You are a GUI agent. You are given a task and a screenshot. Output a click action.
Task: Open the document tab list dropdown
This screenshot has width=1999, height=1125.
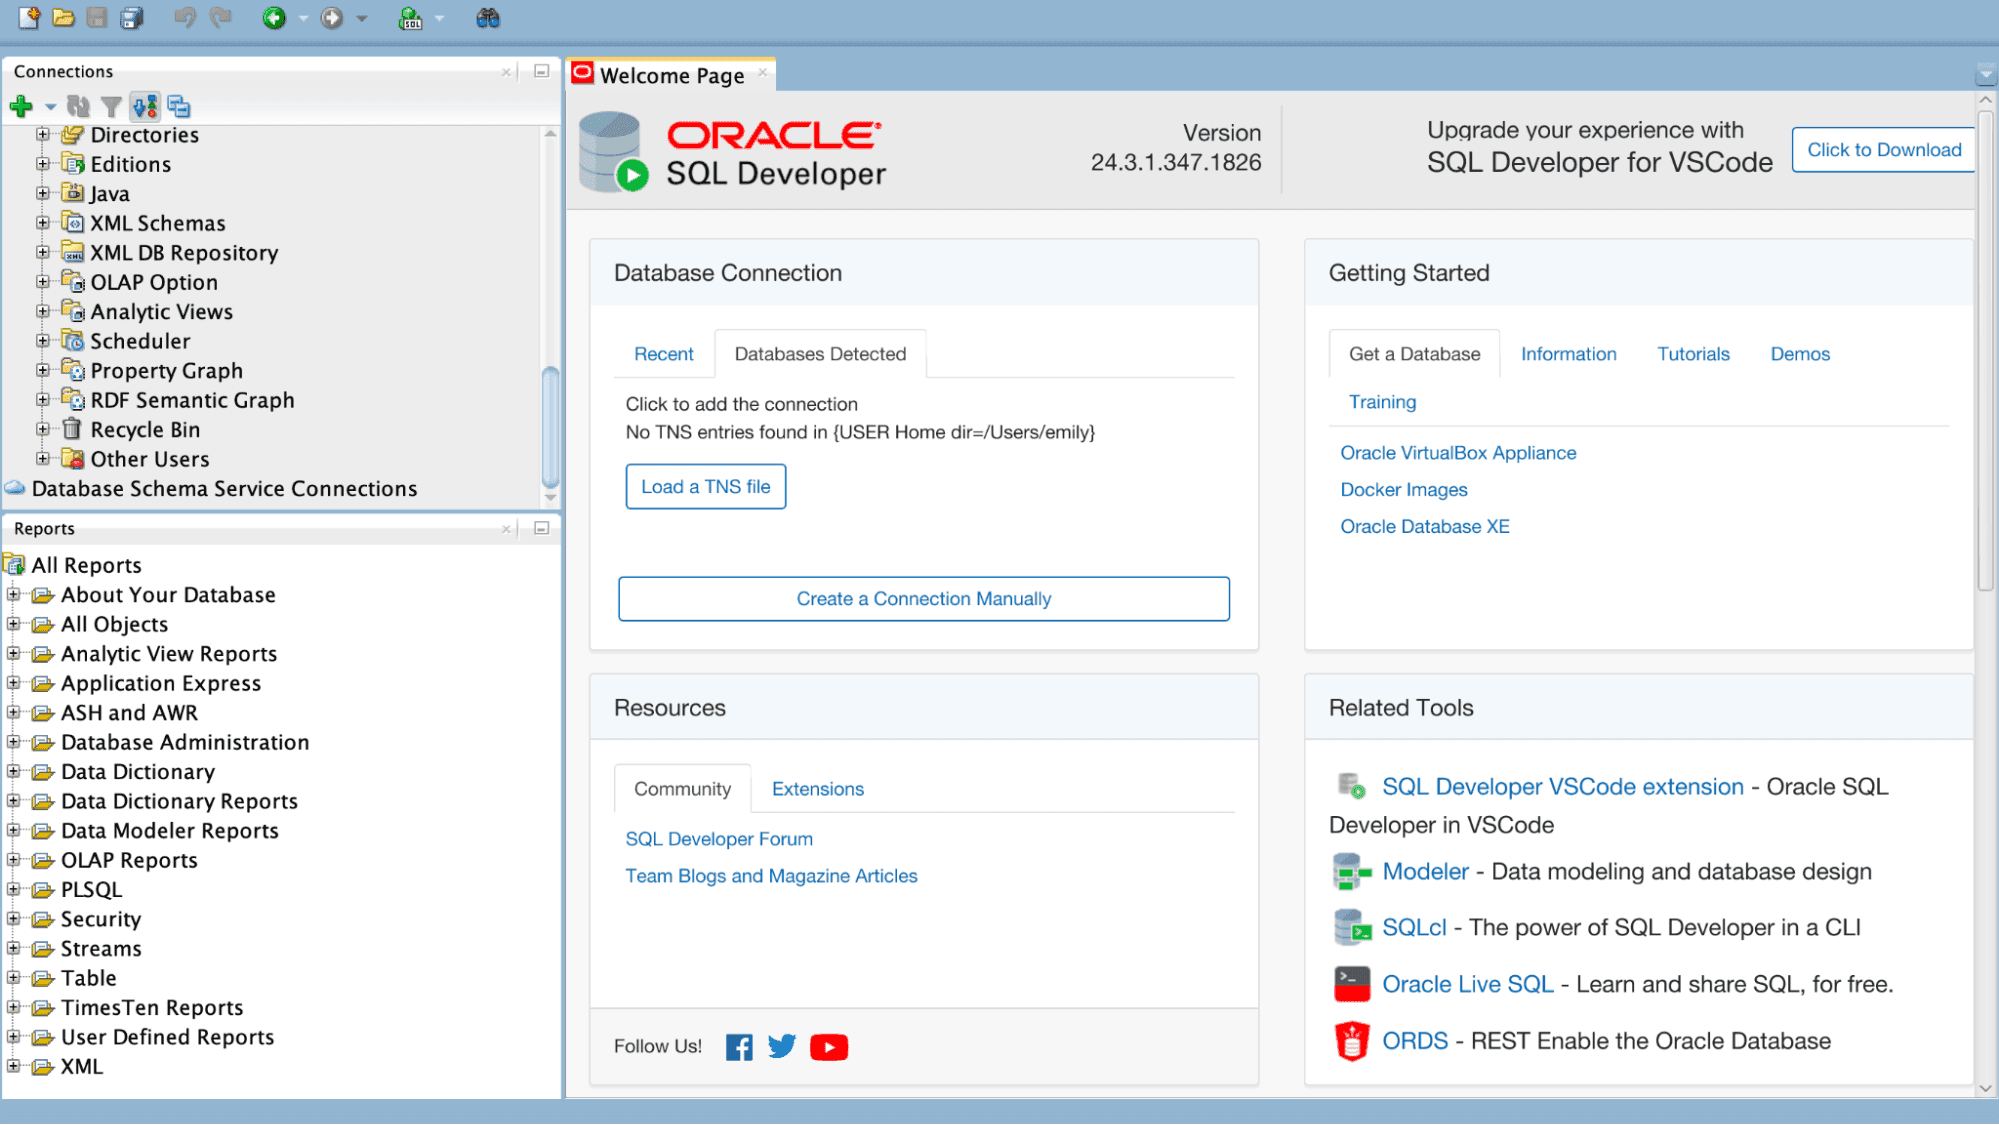click(x=1986, y=74)
